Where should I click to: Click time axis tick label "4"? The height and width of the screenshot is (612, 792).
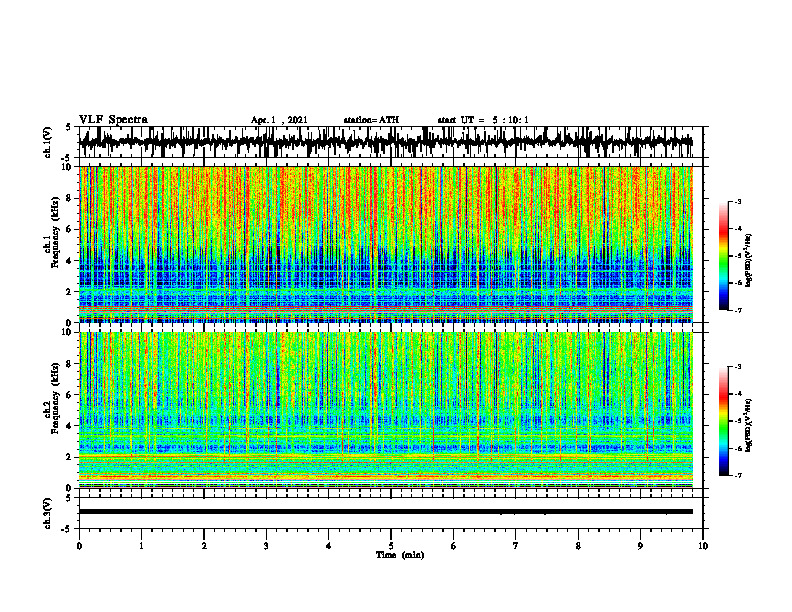329,546
